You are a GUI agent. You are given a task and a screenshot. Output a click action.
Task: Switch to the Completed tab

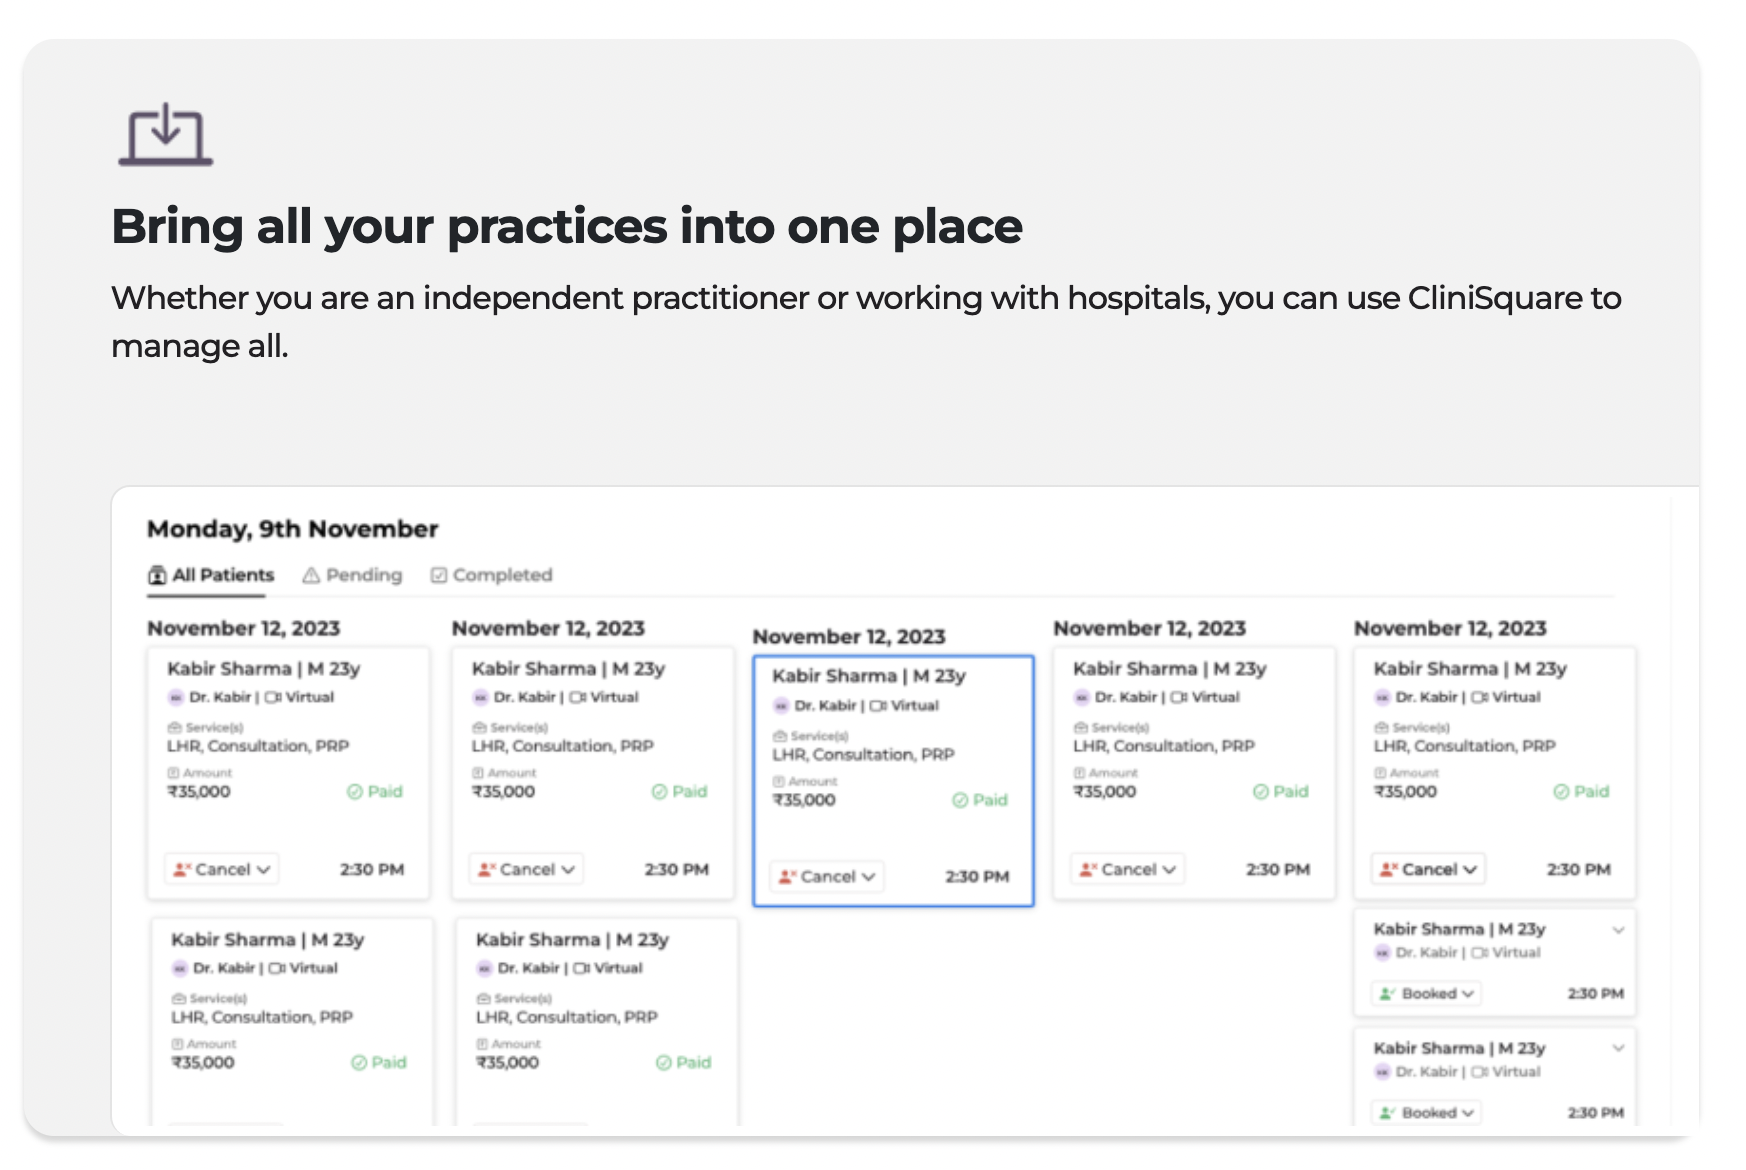point(502,575)
